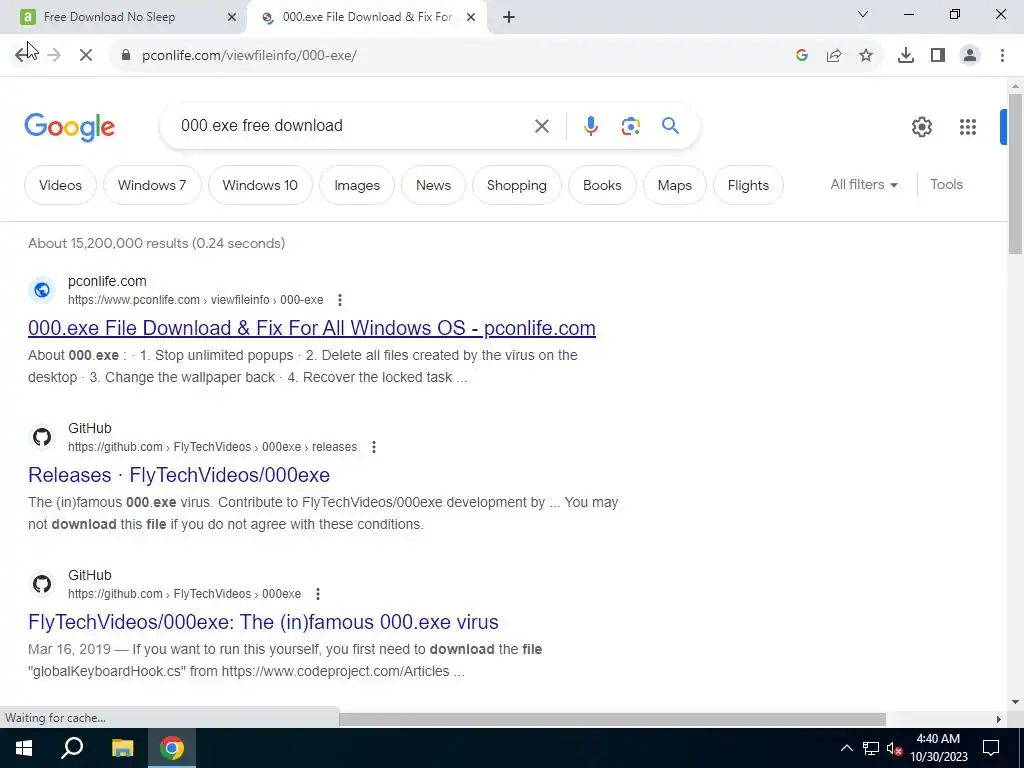Open options for GitHub FlyTechVideos 000exe result
Screen dimensions: 1024x768
tap(317, 594)
